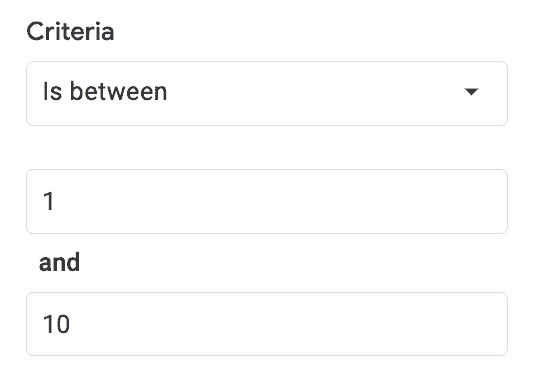The image size is (544, 388).
Task: Click the 'Is between' text in selector
Action: [105, 92]
